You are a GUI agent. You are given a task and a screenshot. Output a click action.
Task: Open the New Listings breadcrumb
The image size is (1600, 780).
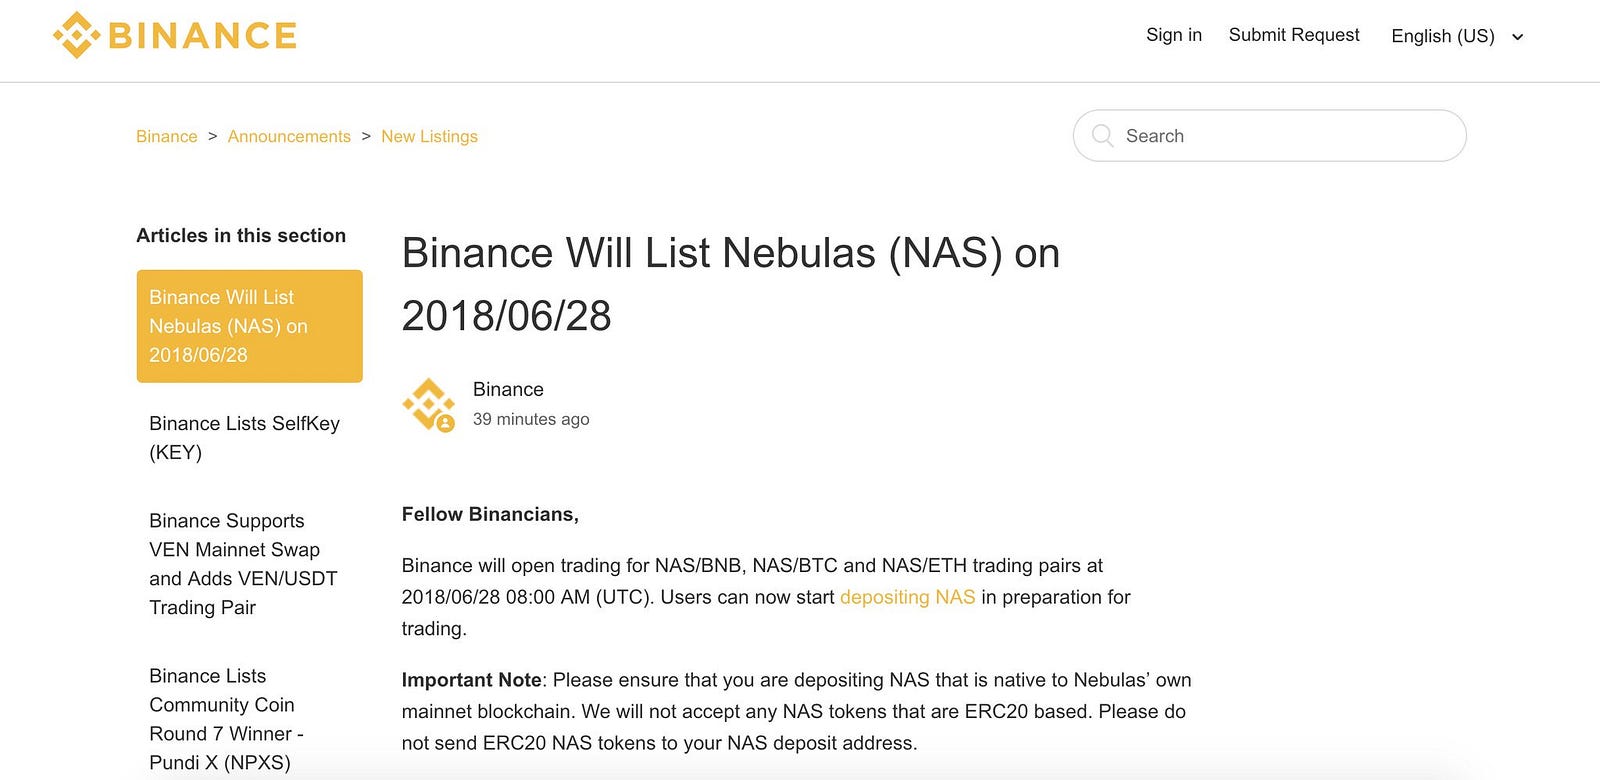(x=429, y=136)
